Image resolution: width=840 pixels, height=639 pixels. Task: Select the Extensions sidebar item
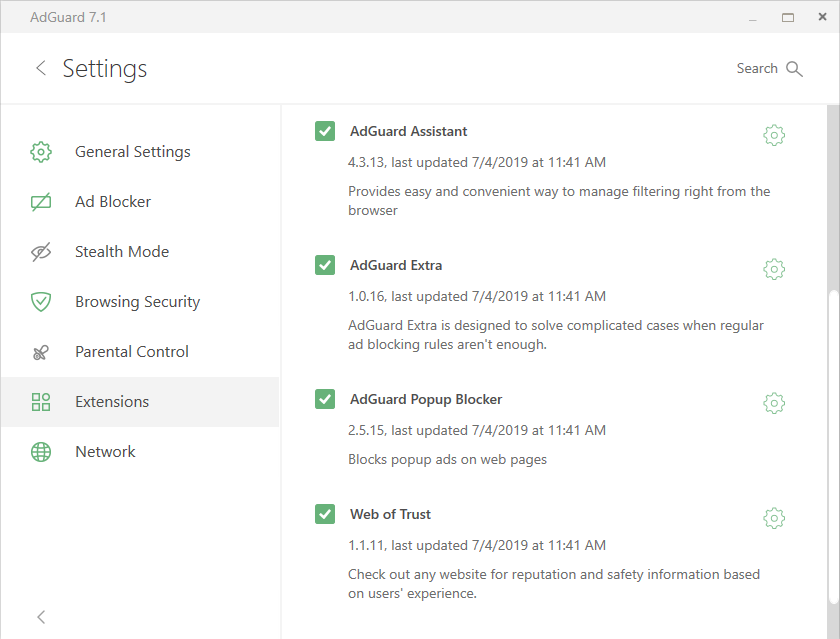(139, 402)
